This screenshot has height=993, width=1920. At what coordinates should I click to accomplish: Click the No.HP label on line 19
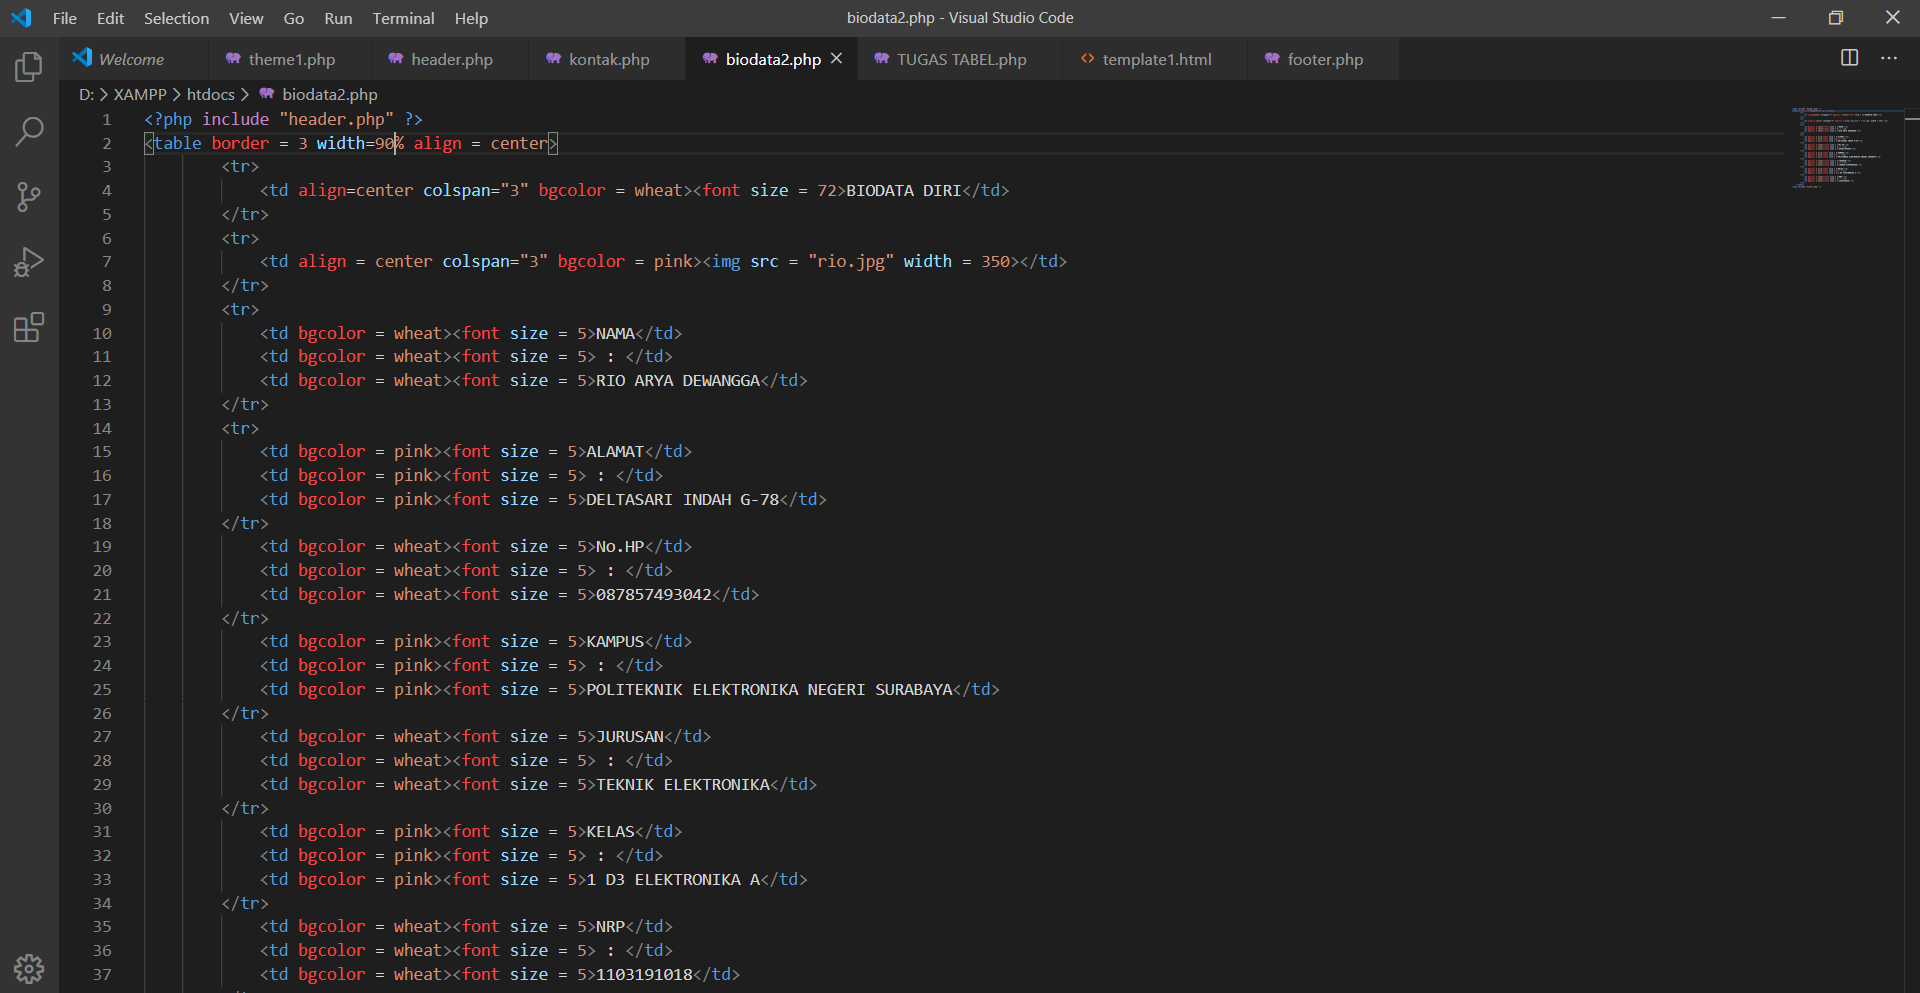pos(620,546)
